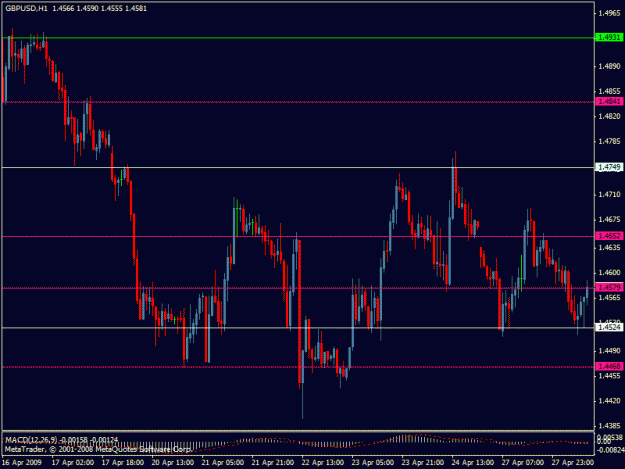The height and width of the screenshot is (469, 625).
Task: Click the 21 Apr 05:00 time label
Action: [223, 463]
